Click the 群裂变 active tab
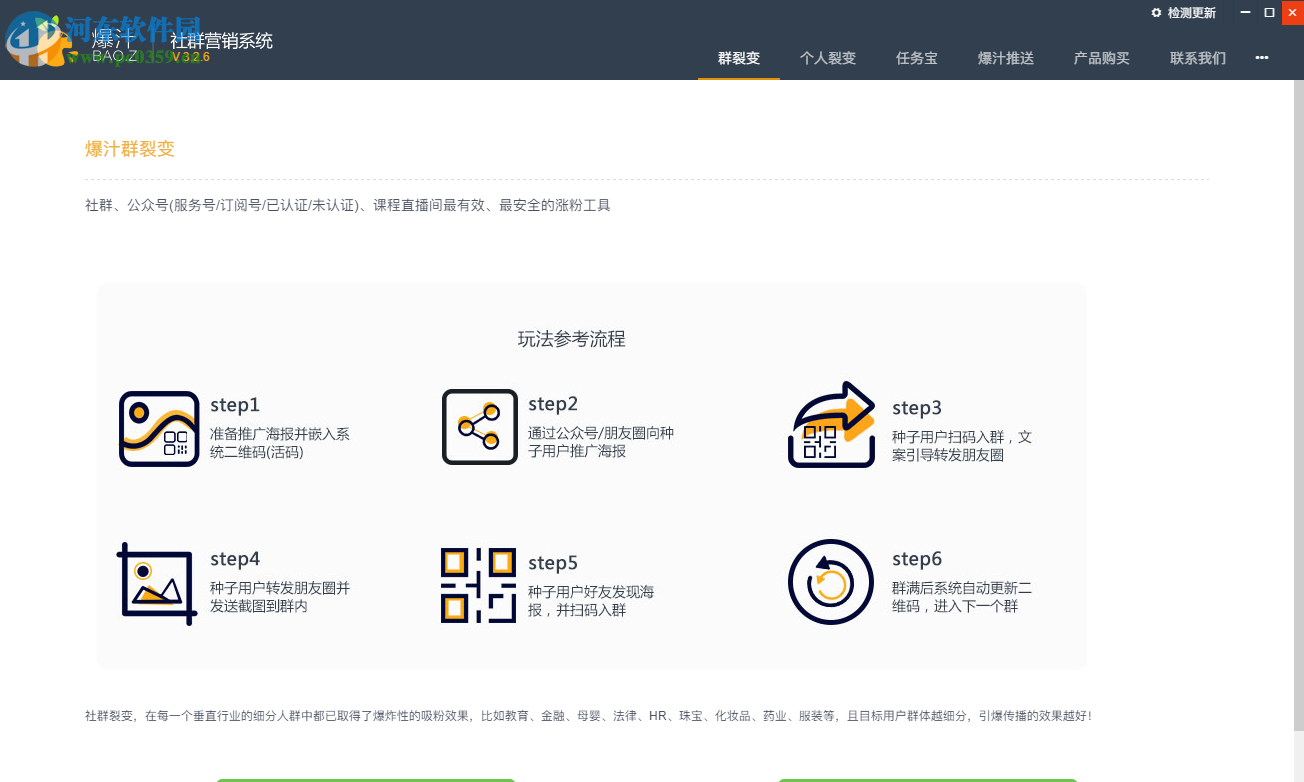This screenshot has width=1304, height=782. point(738,58)
